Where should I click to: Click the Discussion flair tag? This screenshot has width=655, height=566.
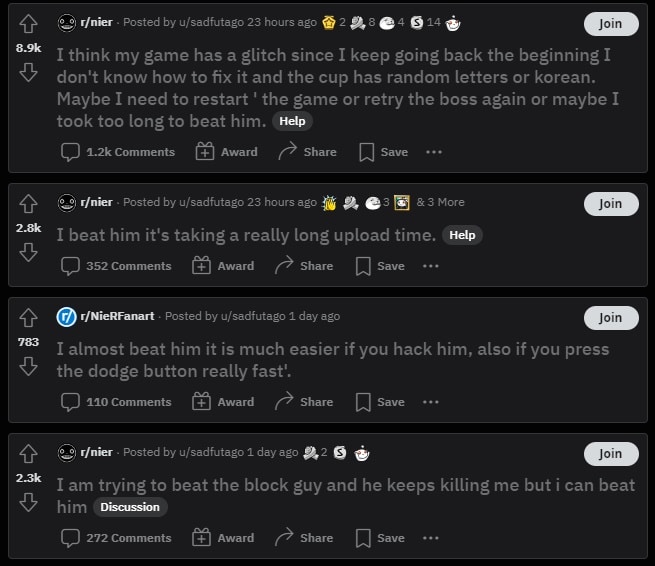coord(130,507)
